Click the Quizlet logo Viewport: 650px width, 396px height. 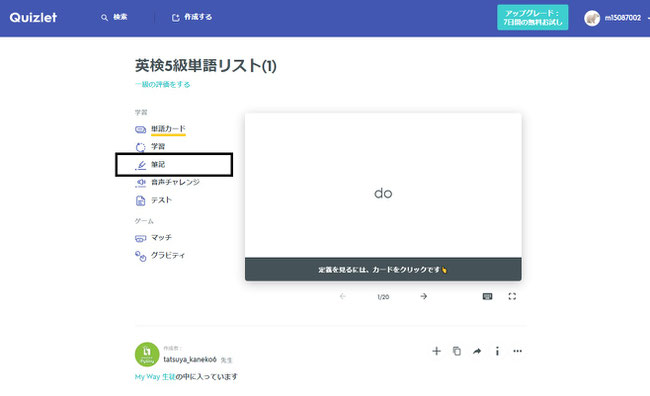tap(33, 17)
